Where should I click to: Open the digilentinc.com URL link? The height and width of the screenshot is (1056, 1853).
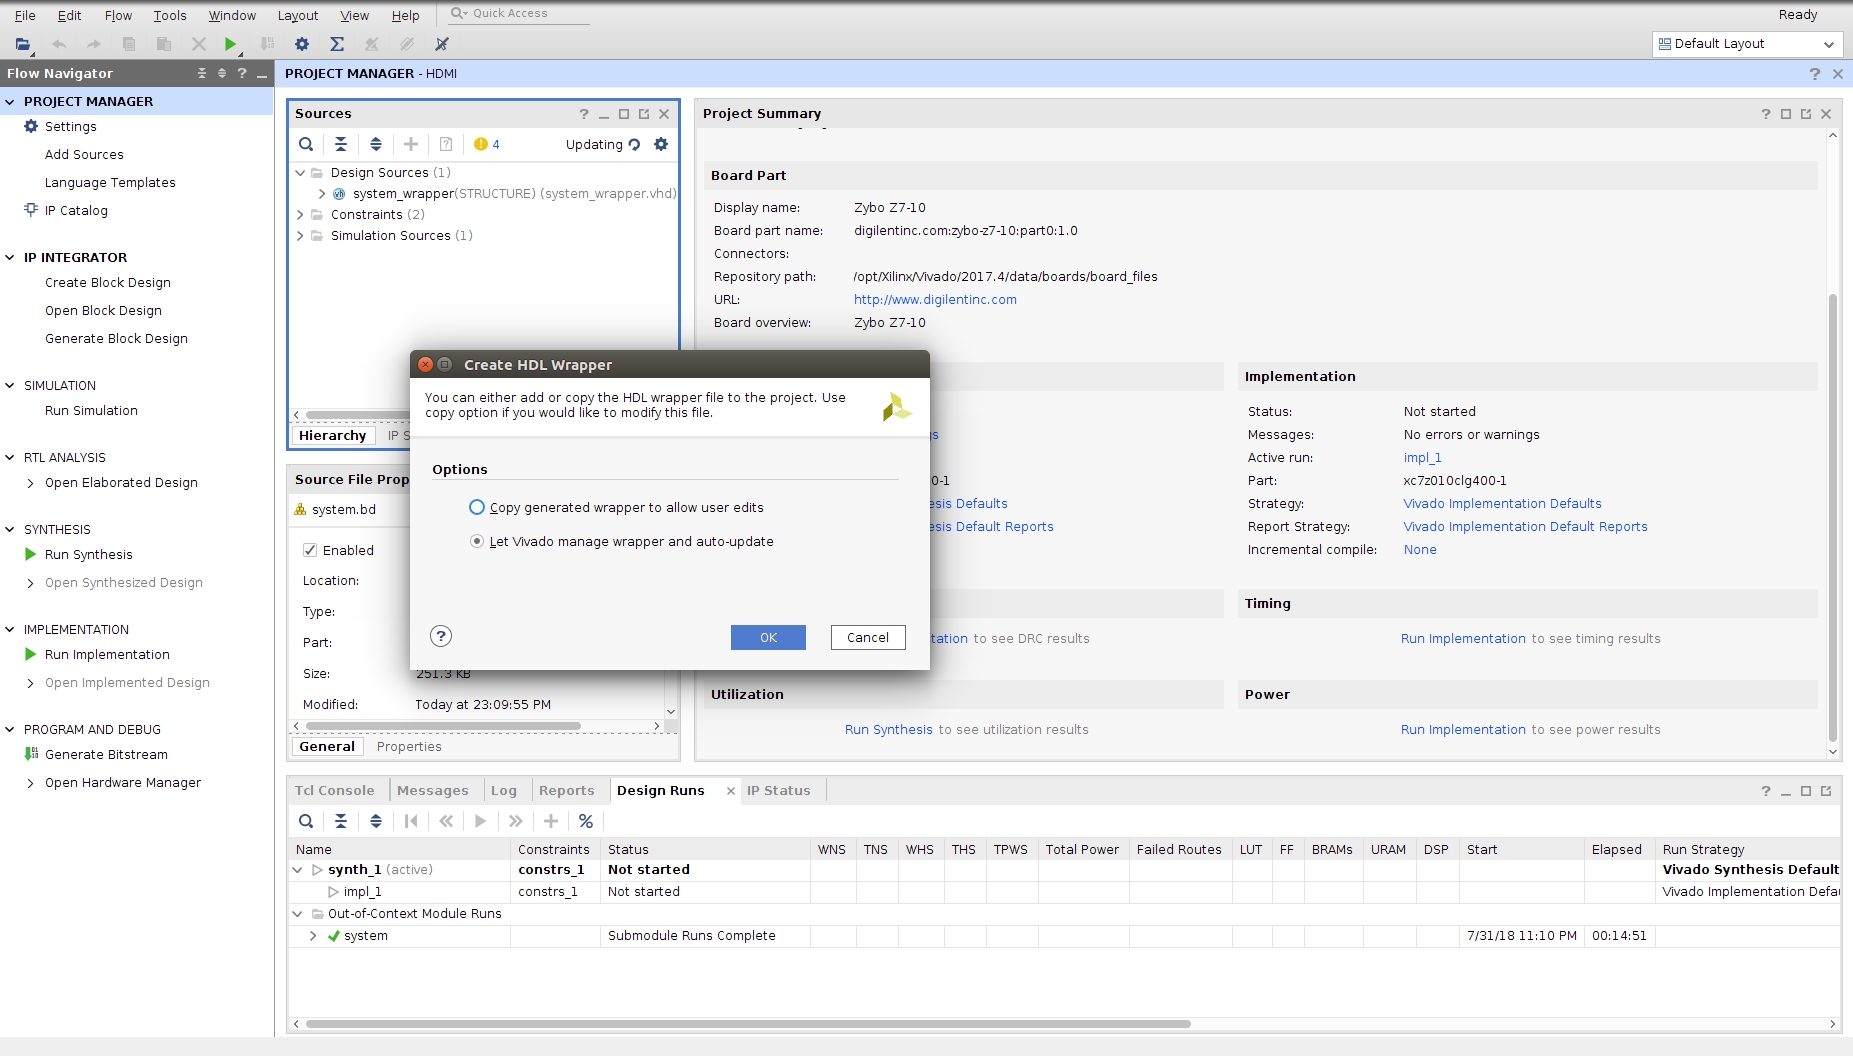(x=934, y=299)
